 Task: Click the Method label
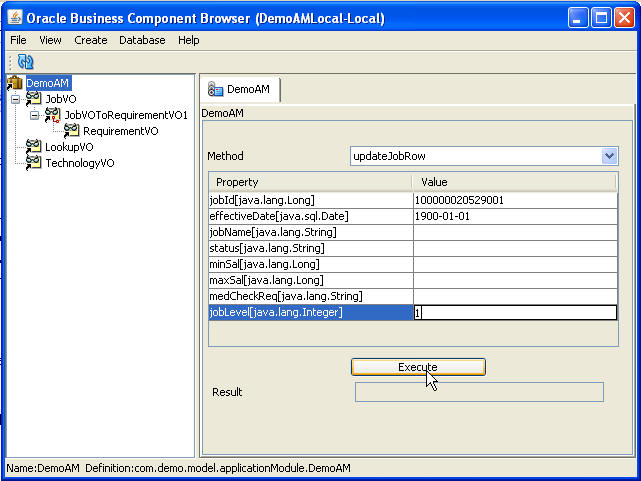225,156
